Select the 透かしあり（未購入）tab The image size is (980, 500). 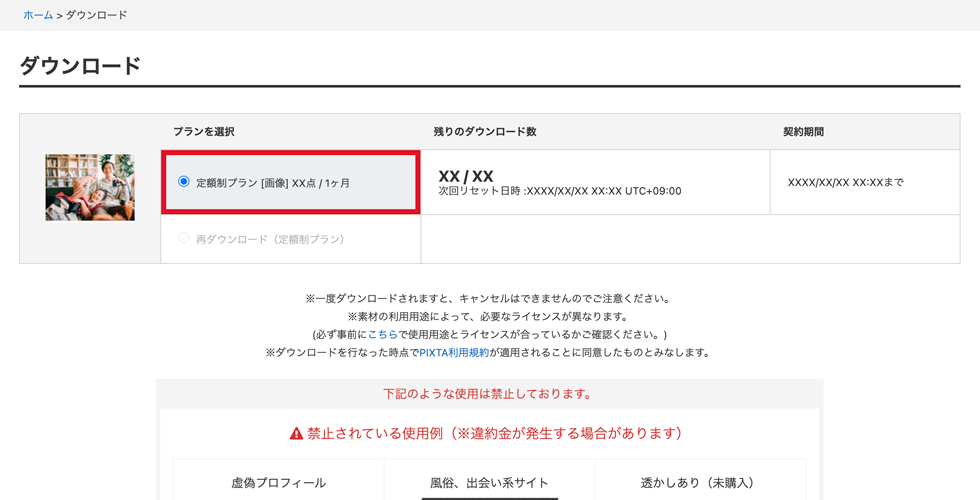(700, 482)
